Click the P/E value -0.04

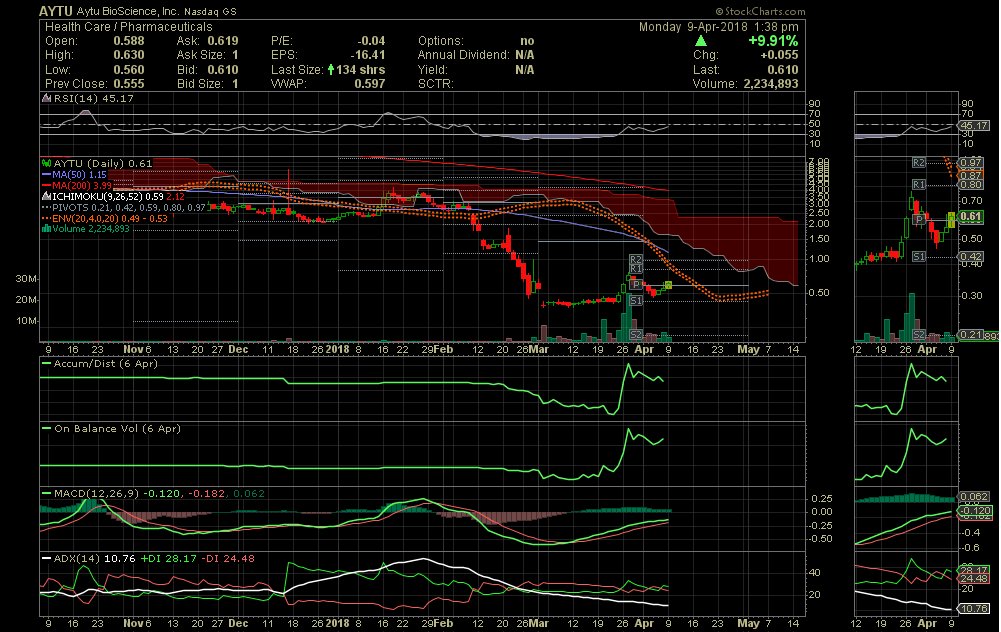click(x=371, y=41)
